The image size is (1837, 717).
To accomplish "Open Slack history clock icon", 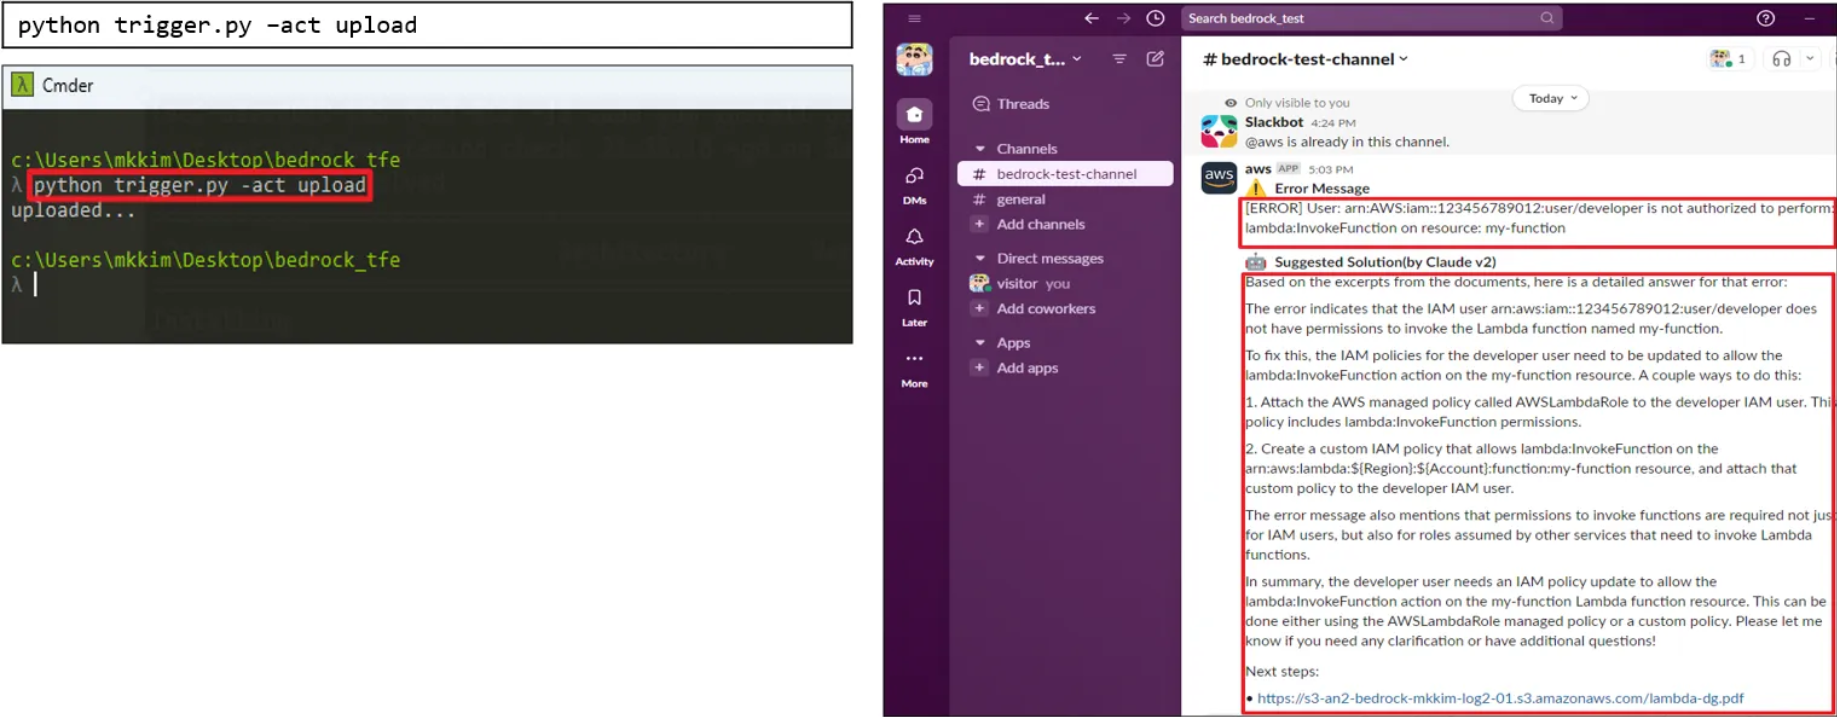I will 1155,18.
